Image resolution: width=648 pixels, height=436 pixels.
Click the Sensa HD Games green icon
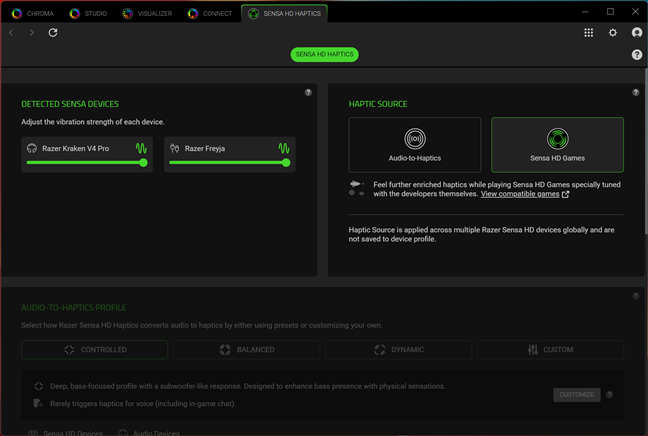(557, 138)
